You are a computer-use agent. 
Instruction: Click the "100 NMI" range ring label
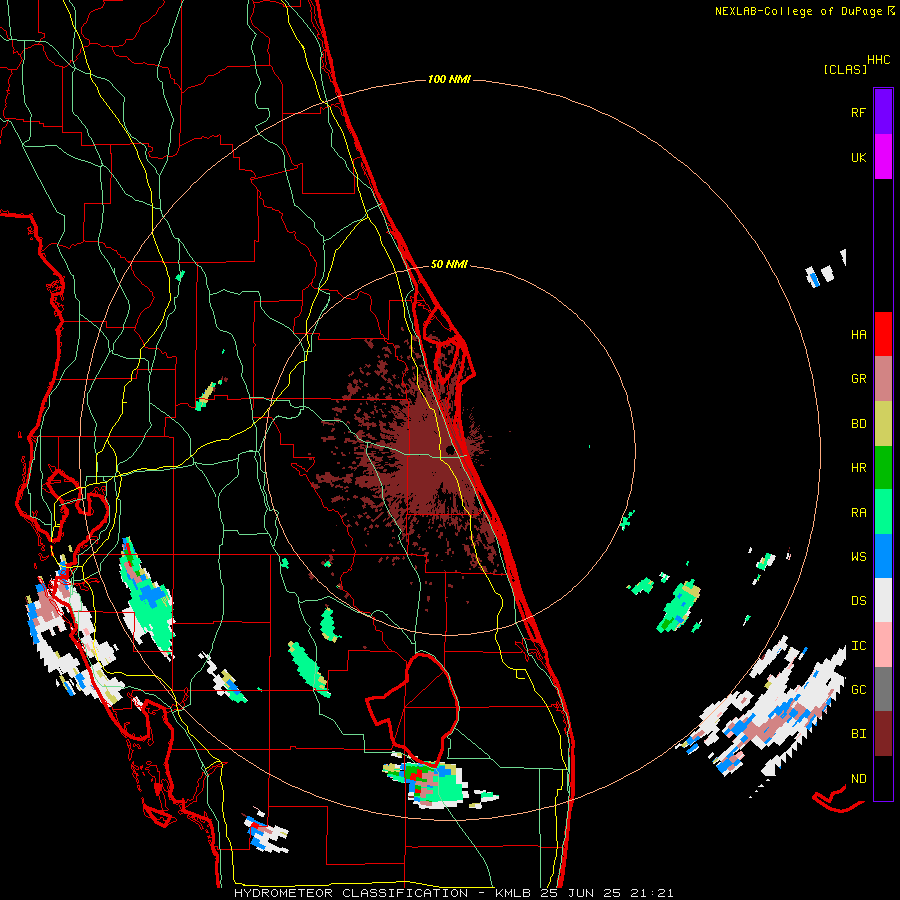click(449, 79)
